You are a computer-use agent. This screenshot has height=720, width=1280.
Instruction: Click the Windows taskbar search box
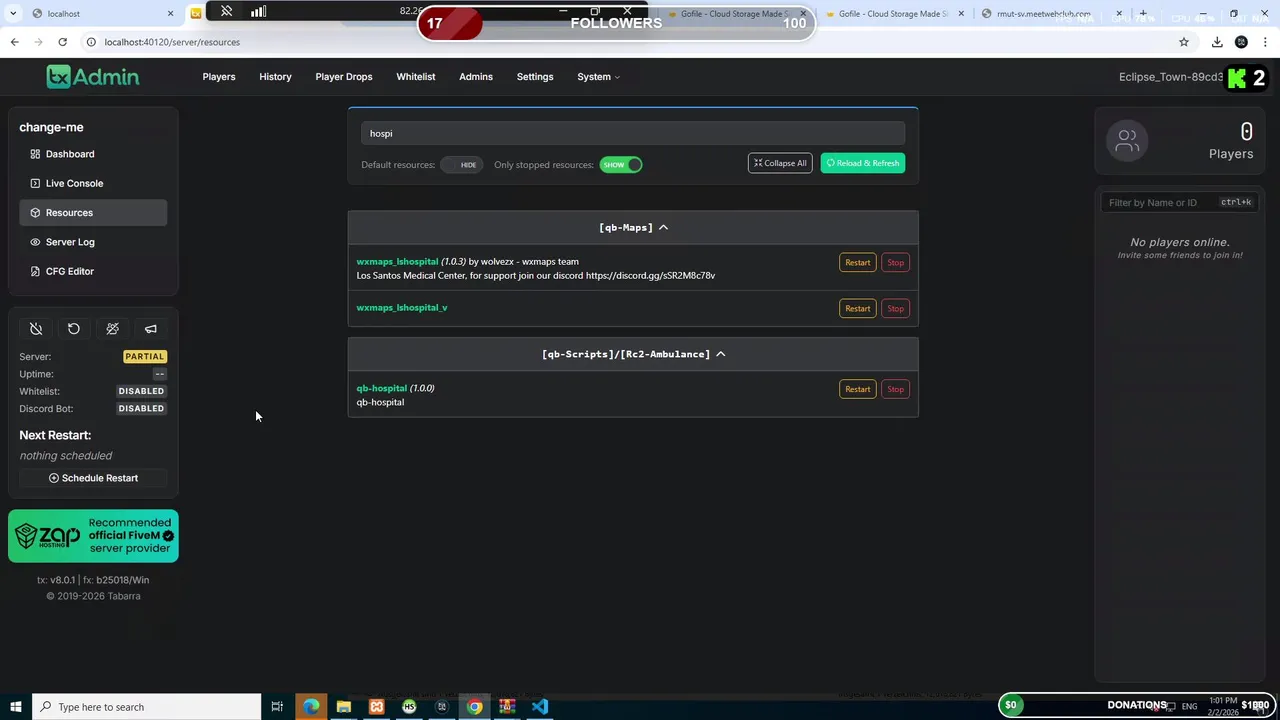(x=147, y=706)
